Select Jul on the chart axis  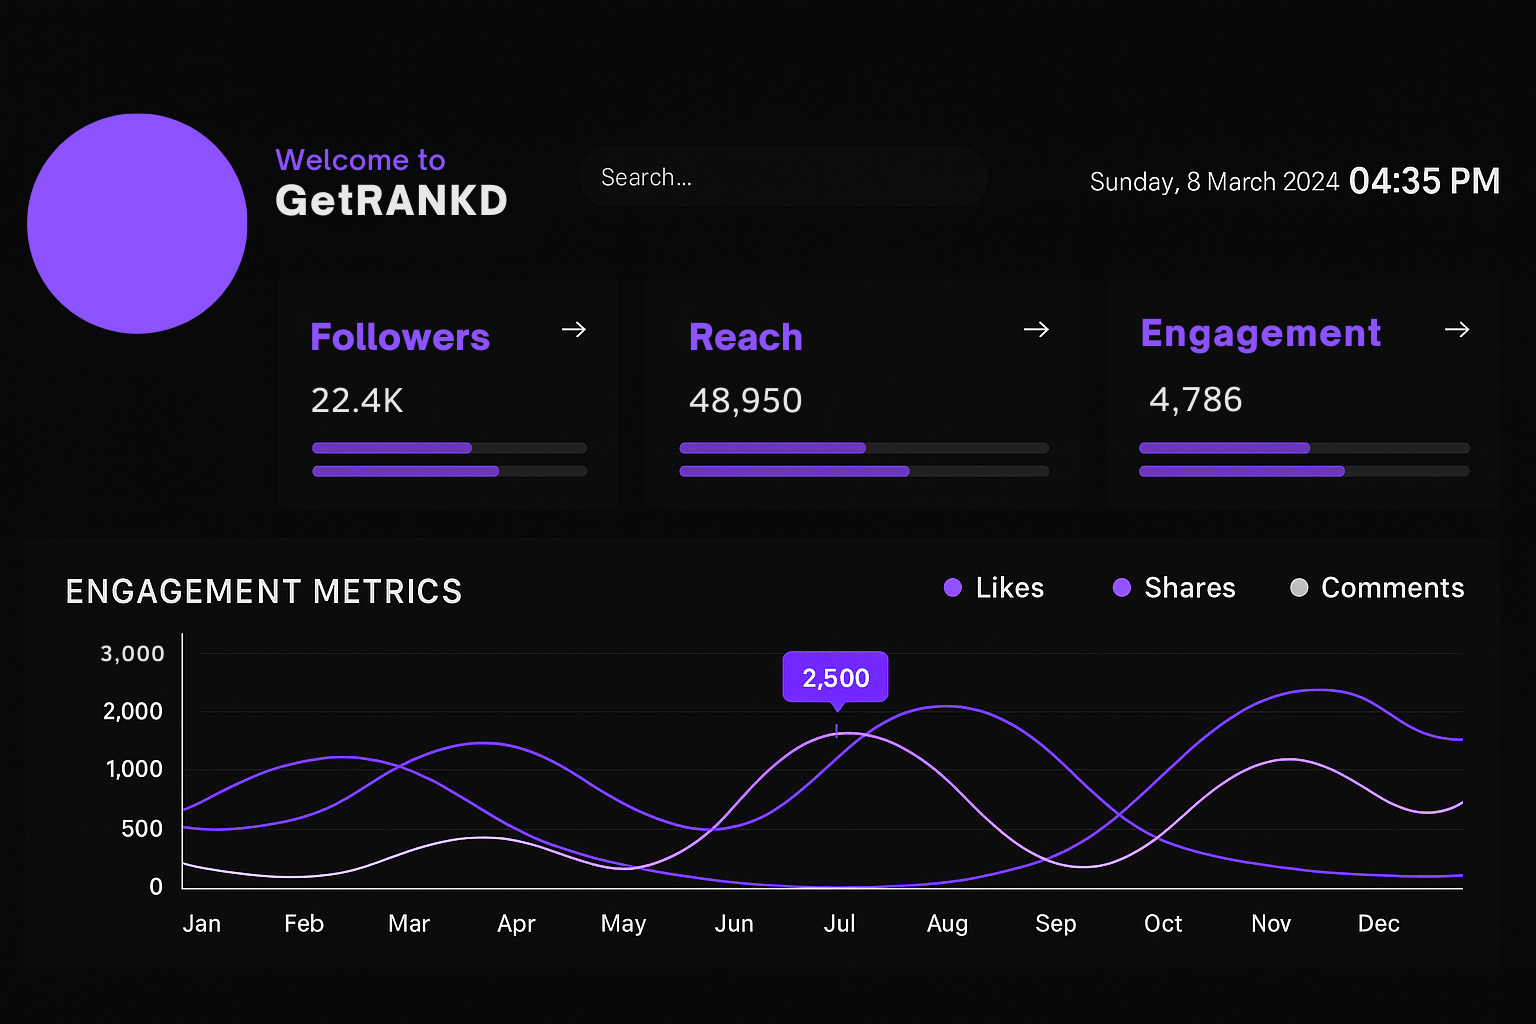pos(839,923)
